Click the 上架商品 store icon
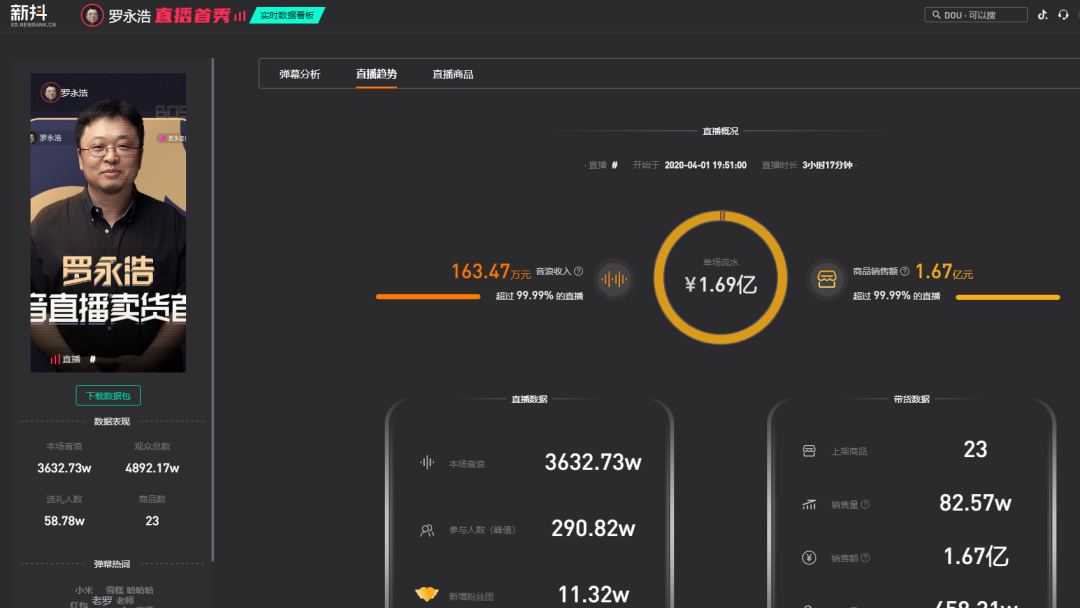The image size is (1080, 608). coord(809,451)
